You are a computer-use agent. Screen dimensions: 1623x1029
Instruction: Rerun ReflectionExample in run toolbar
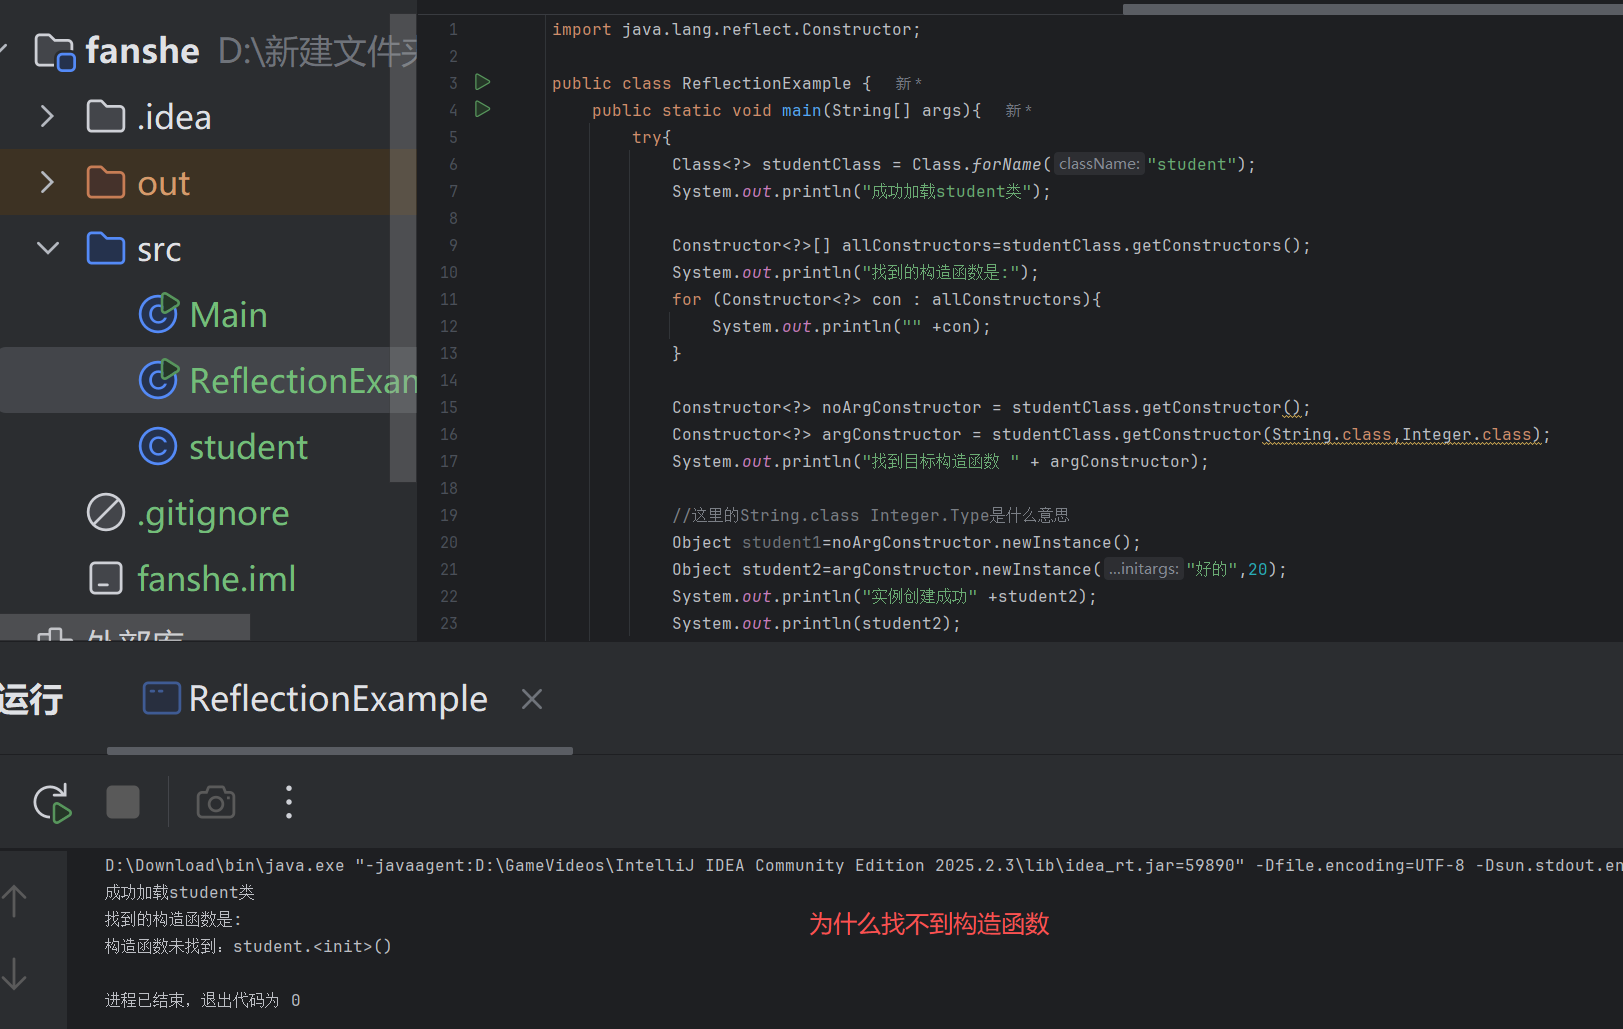(x=52, y=802)
